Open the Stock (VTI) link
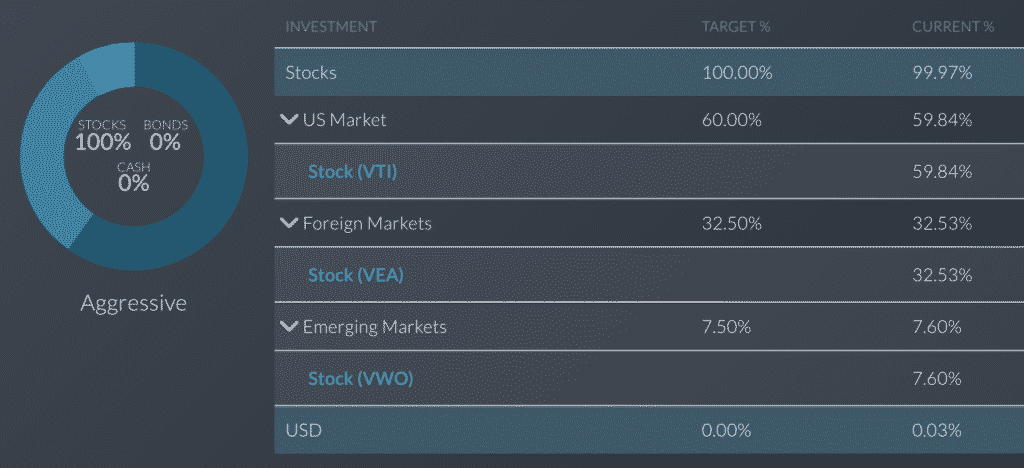Screen dimensions: 1024x468 (353, 172)
